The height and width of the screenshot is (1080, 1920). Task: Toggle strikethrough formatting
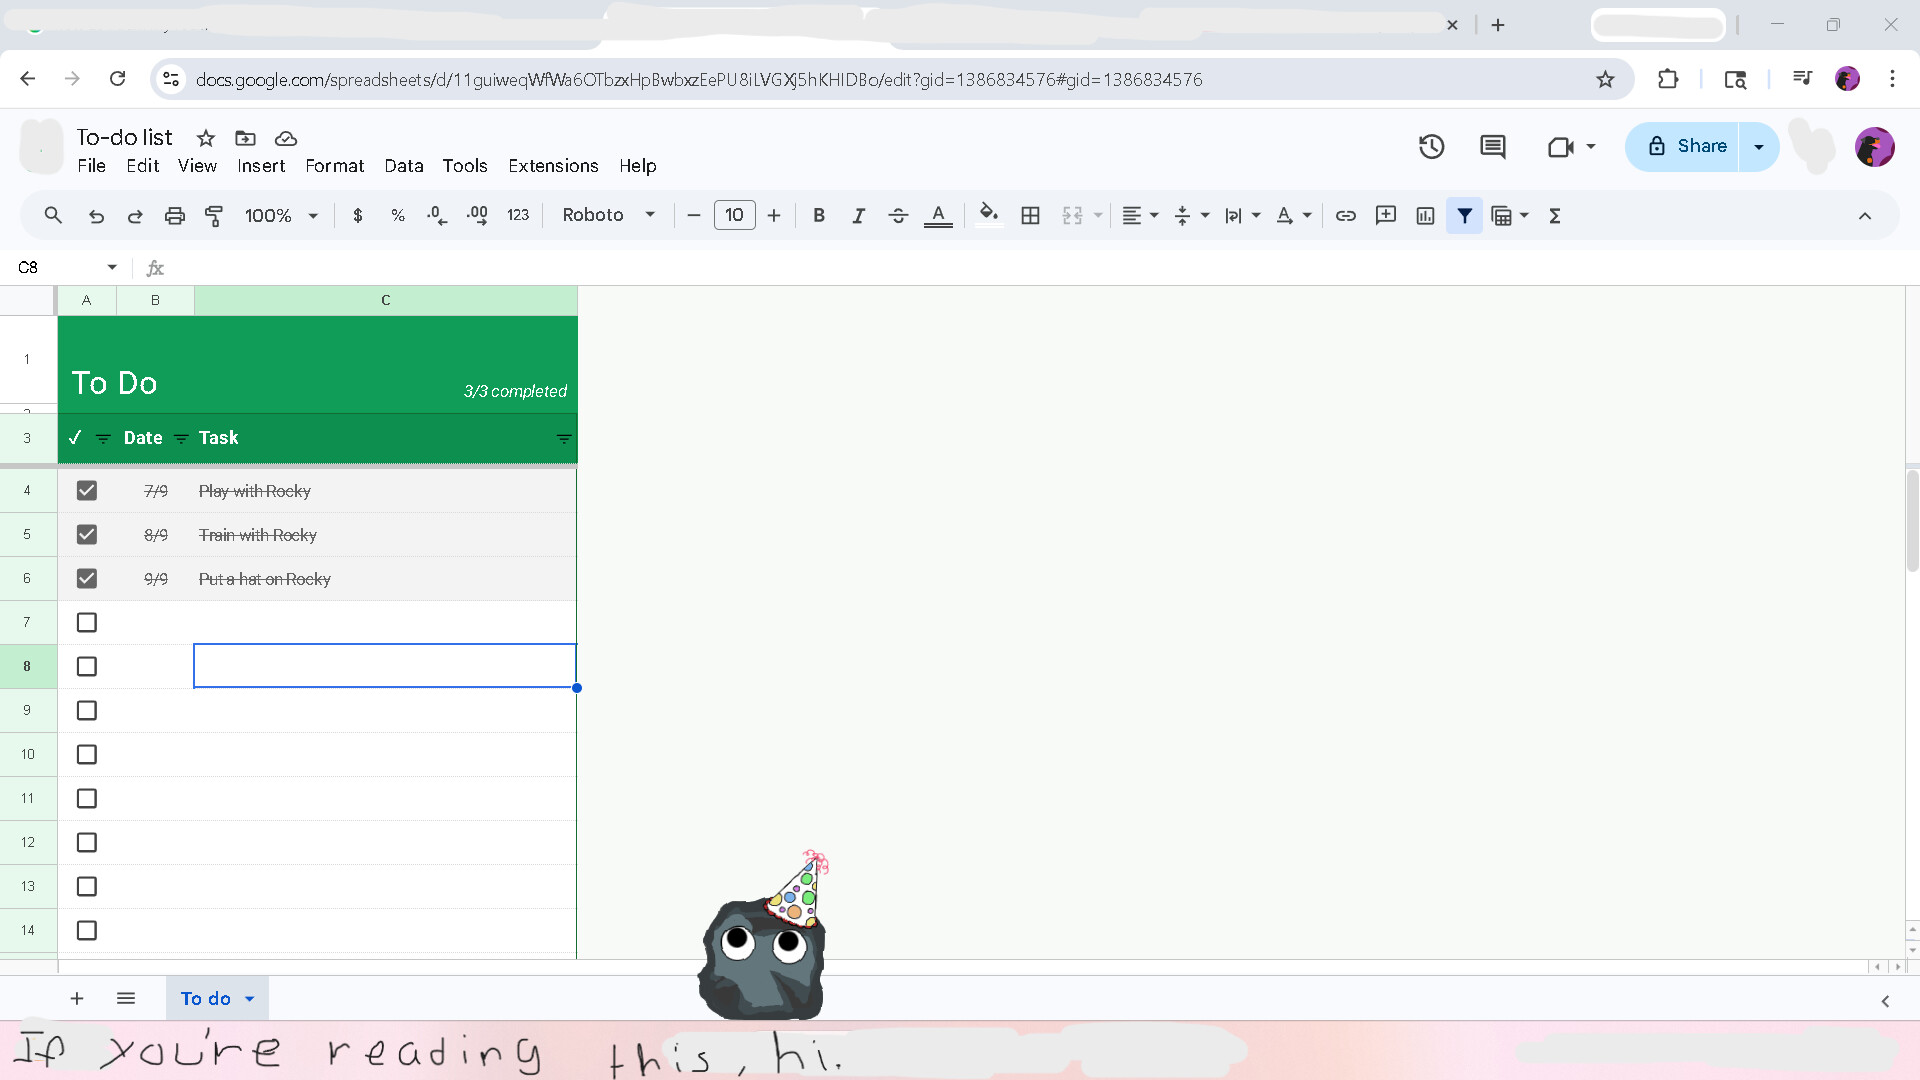tap(898, 215)
